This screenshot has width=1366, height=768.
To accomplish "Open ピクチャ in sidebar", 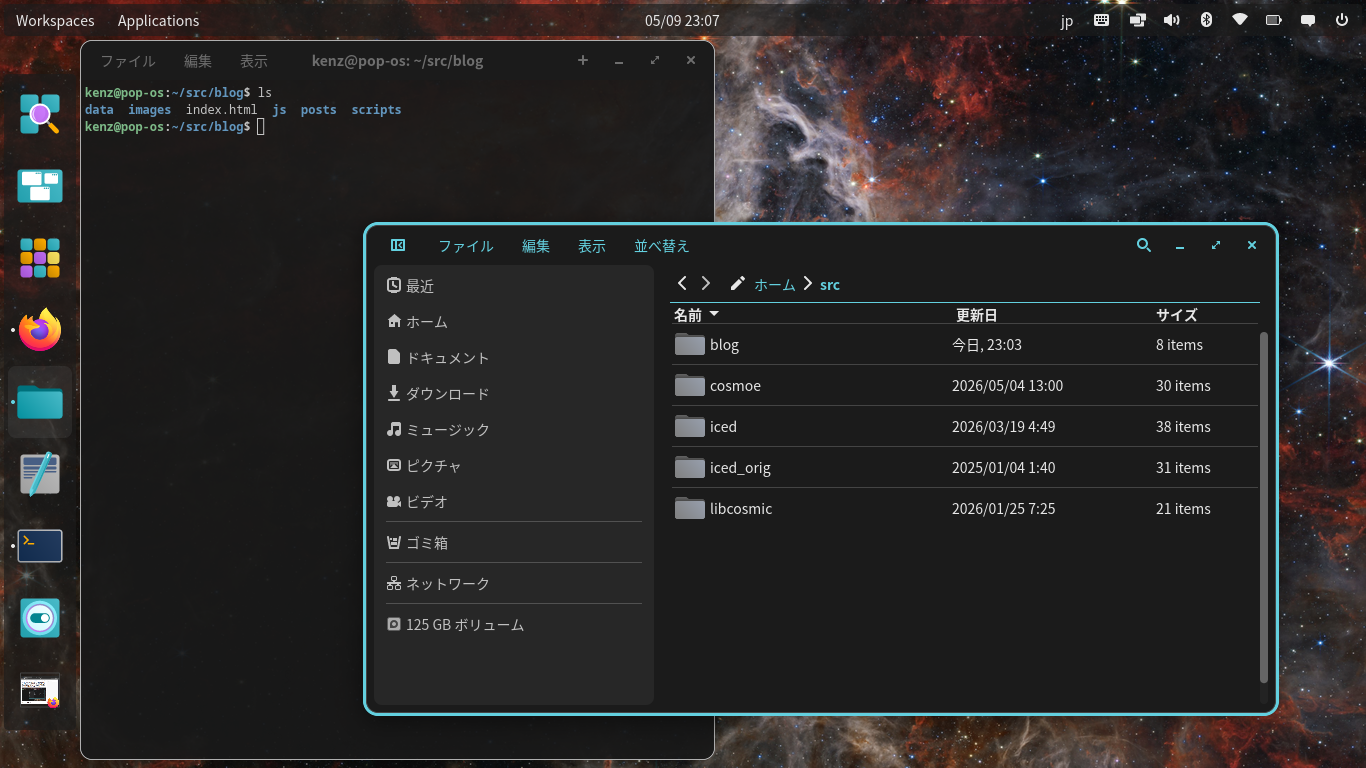I will coord(514,465).
